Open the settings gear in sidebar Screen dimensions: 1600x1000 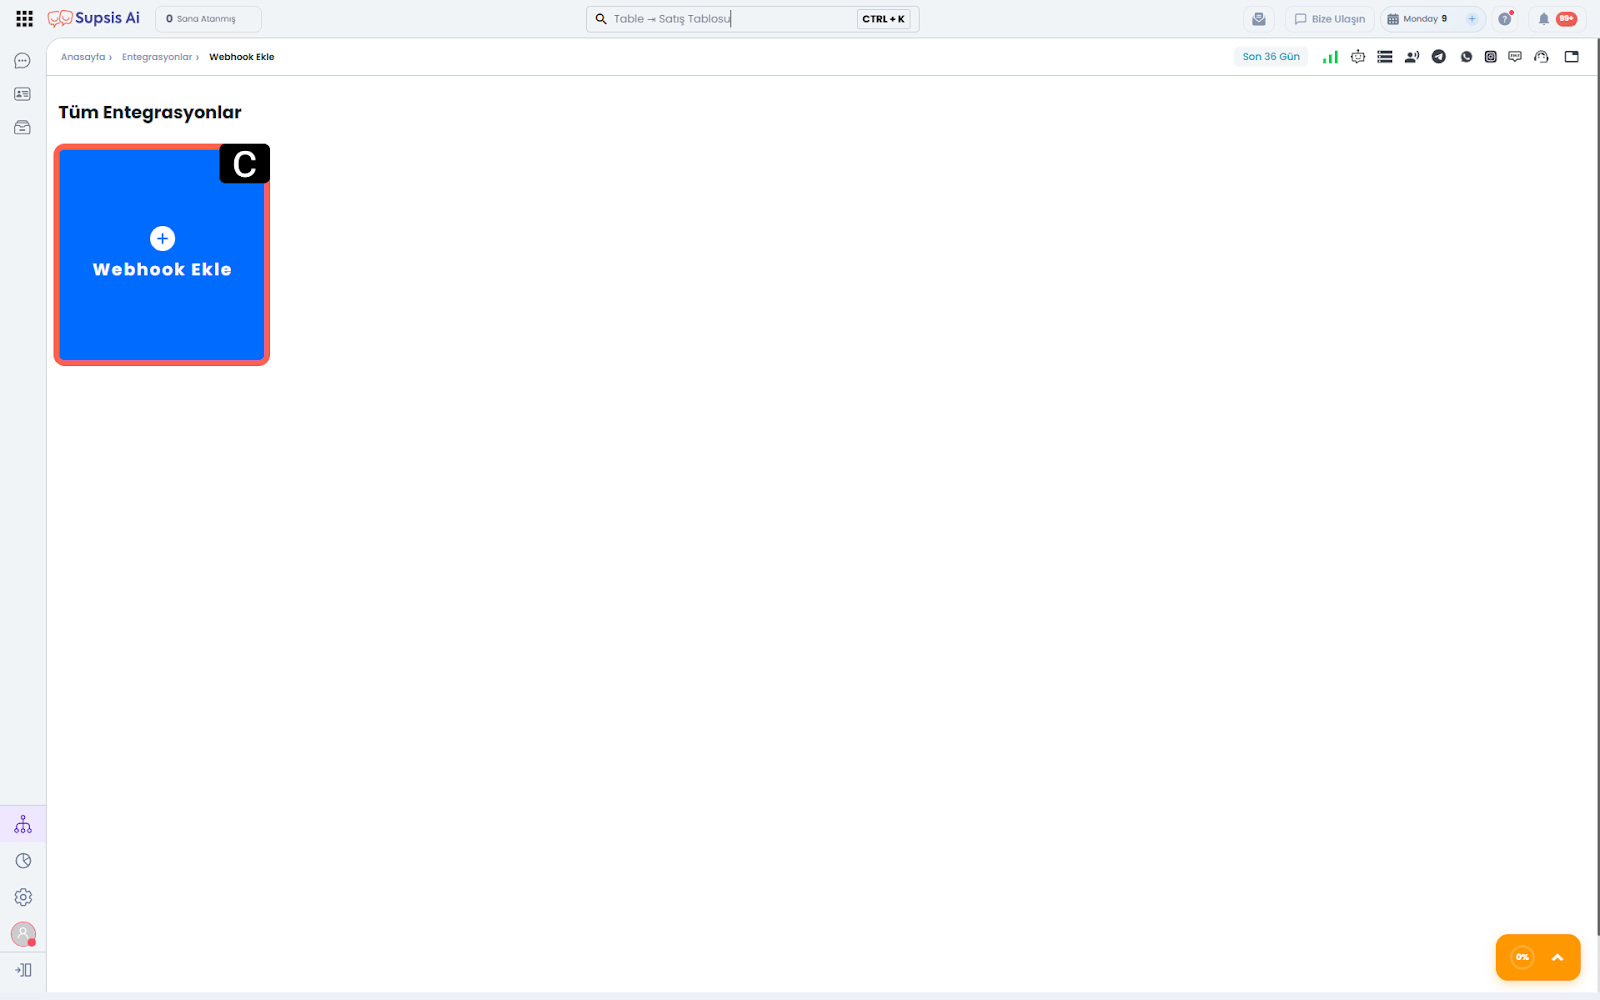tap(23, 898)
